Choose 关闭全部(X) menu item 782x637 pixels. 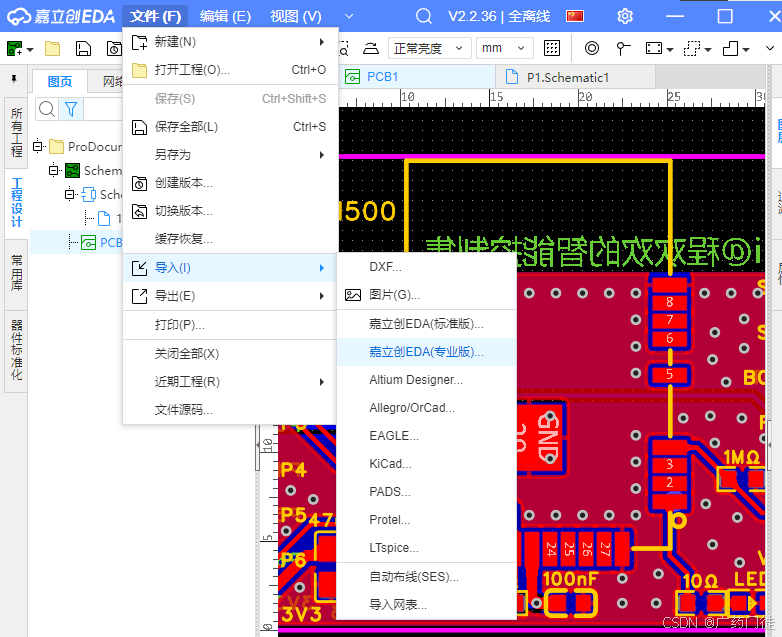(x=230, y=354)
